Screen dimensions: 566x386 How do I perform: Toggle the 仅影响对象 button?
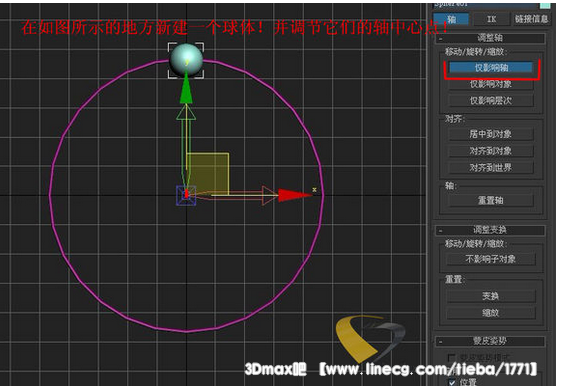(491, 84)
